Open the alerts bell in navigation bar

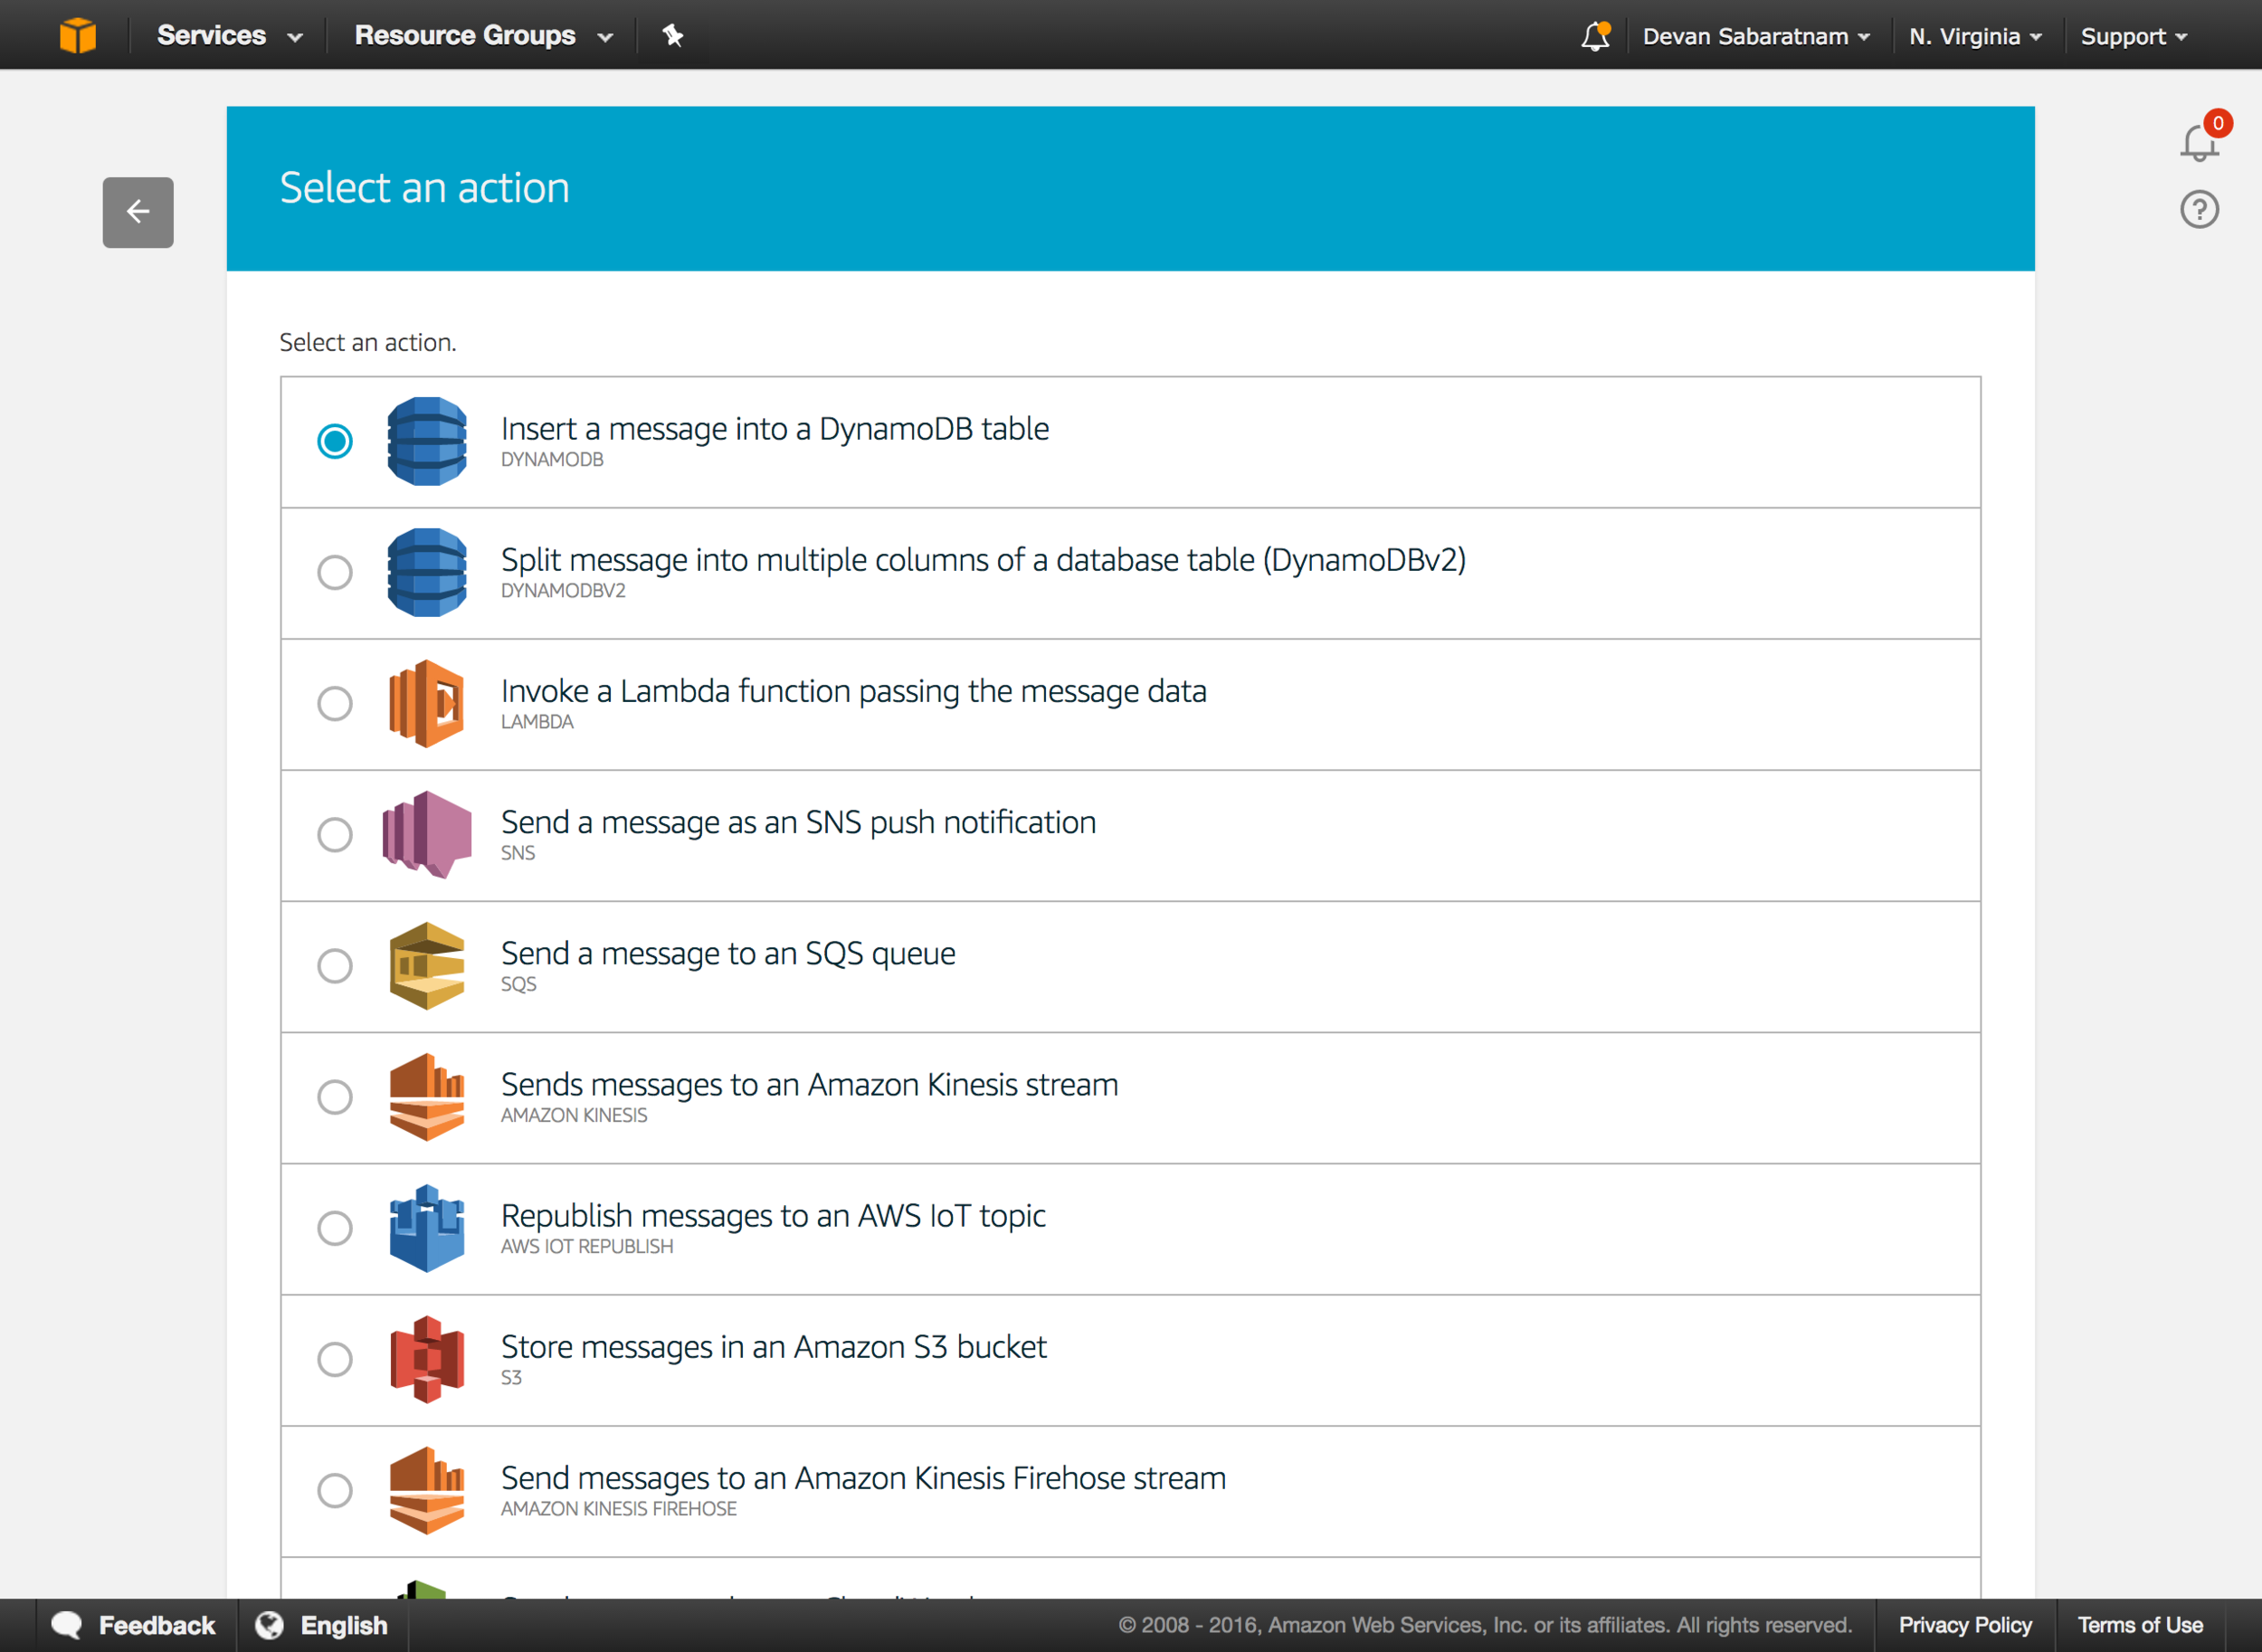pyautogui.click(x=1595, y=36)
